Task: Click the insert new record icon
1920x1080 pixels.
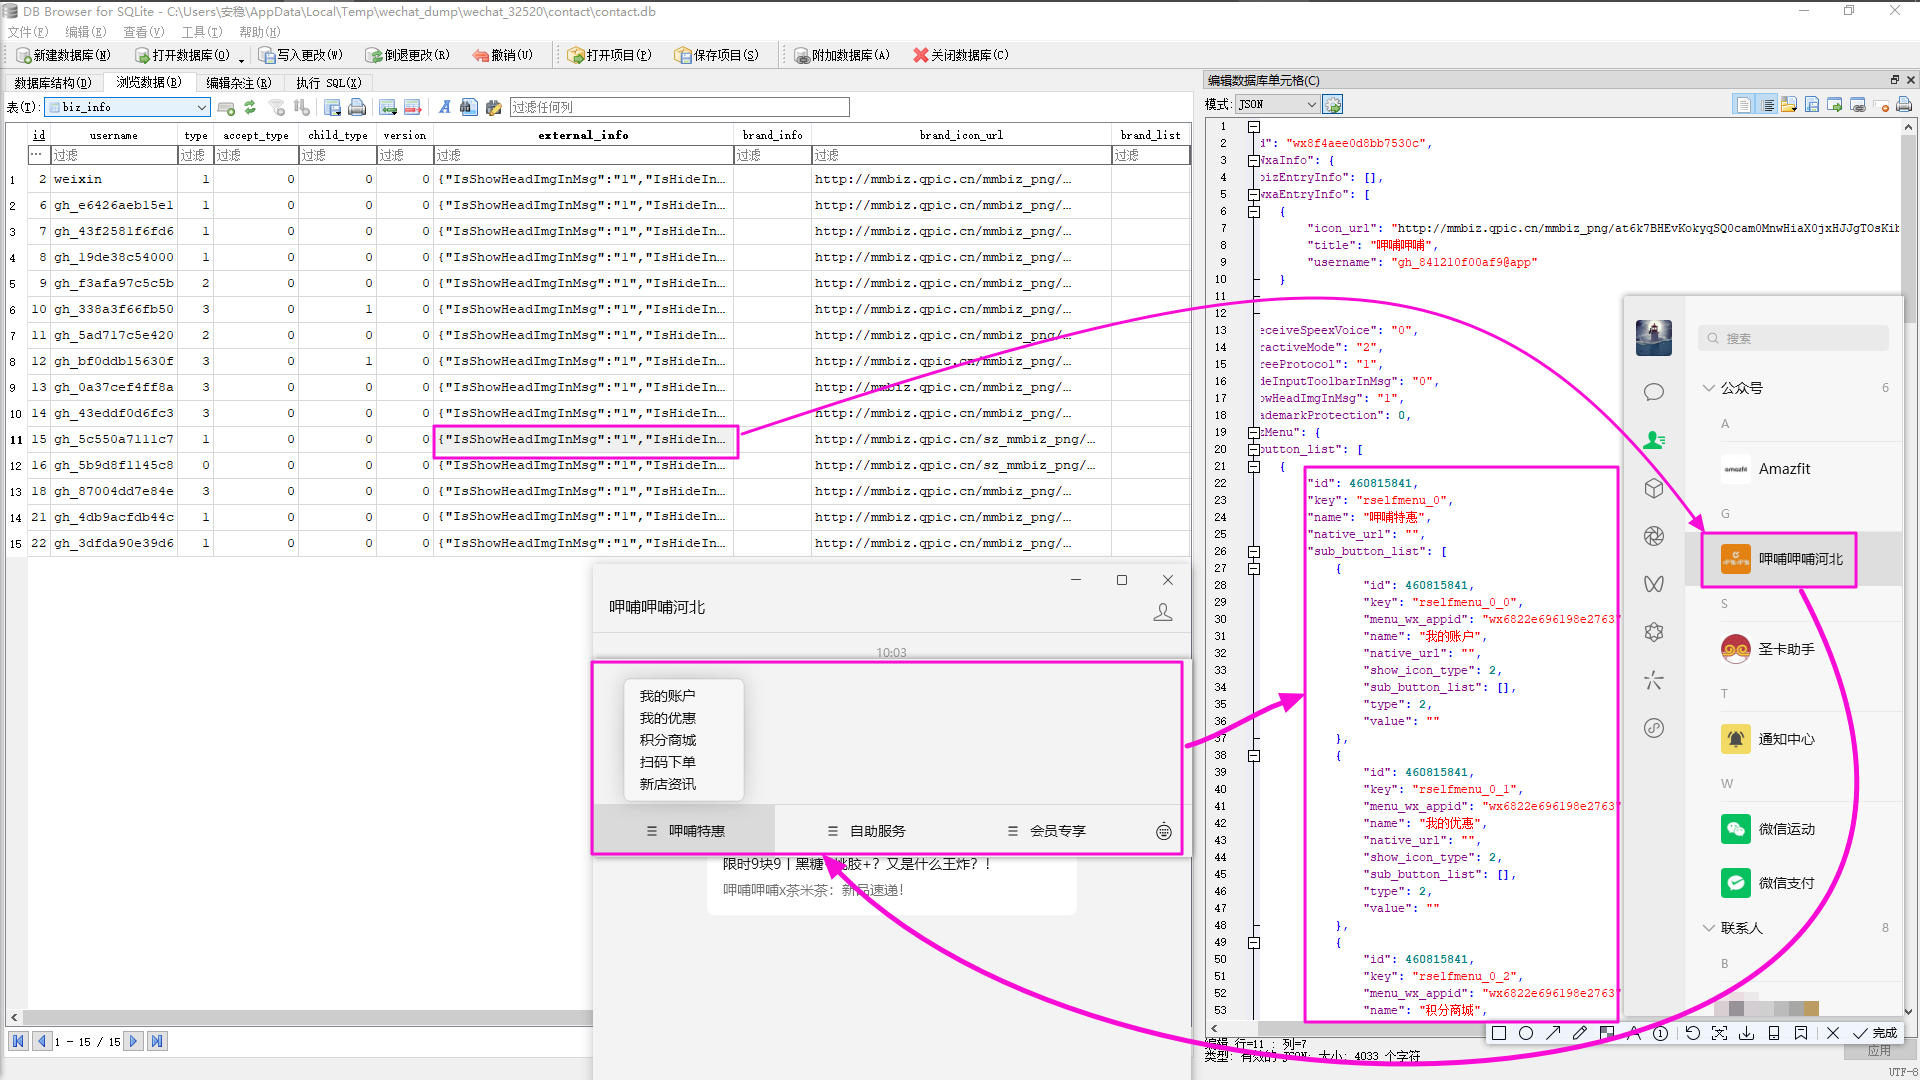Action: click(388, 107)
